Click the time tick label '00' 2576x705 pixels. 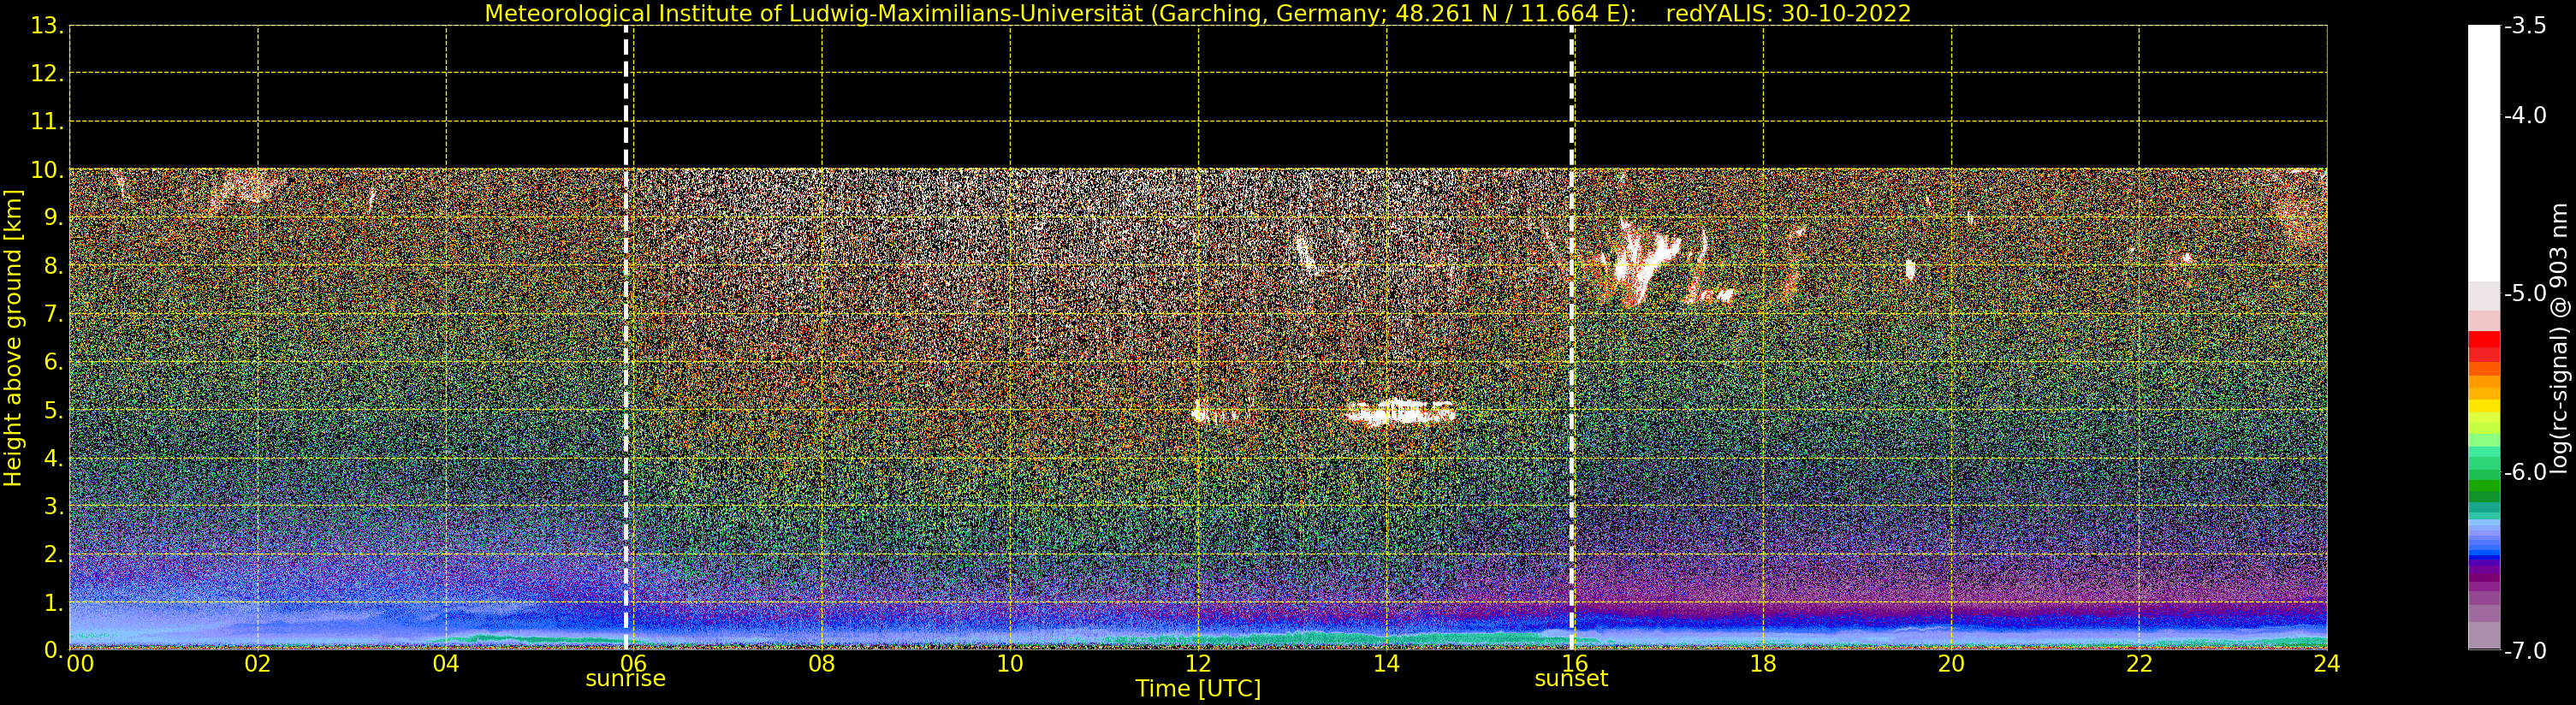point(80,664)
